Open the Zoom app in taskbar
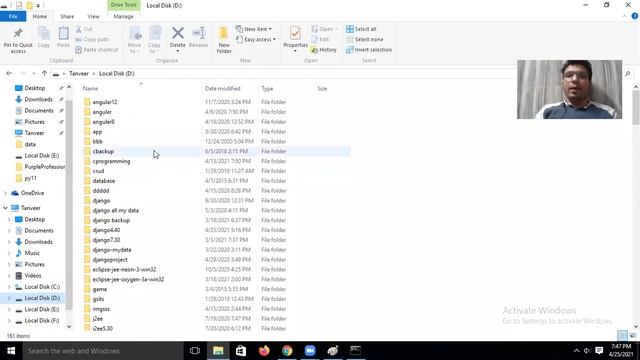640x360 pixels. pos(310,351)
